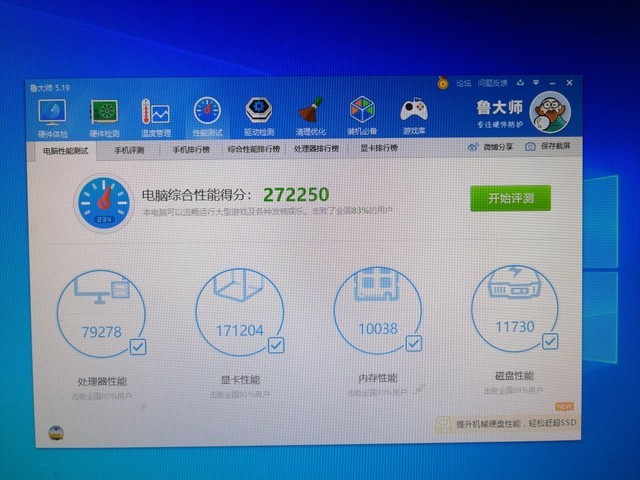Click the skin/upload icon in title bar
Image resolution: width=640 pixels, height=480 pixels.
tap(520, 83)
